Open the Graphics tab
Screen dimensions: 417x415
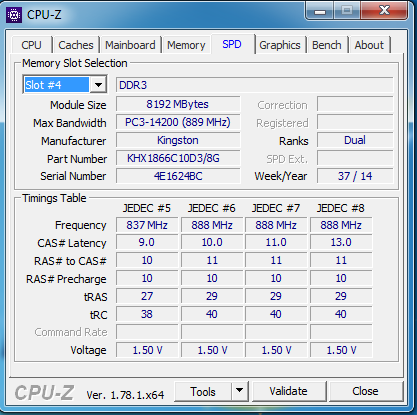click(x=280, y=45)
